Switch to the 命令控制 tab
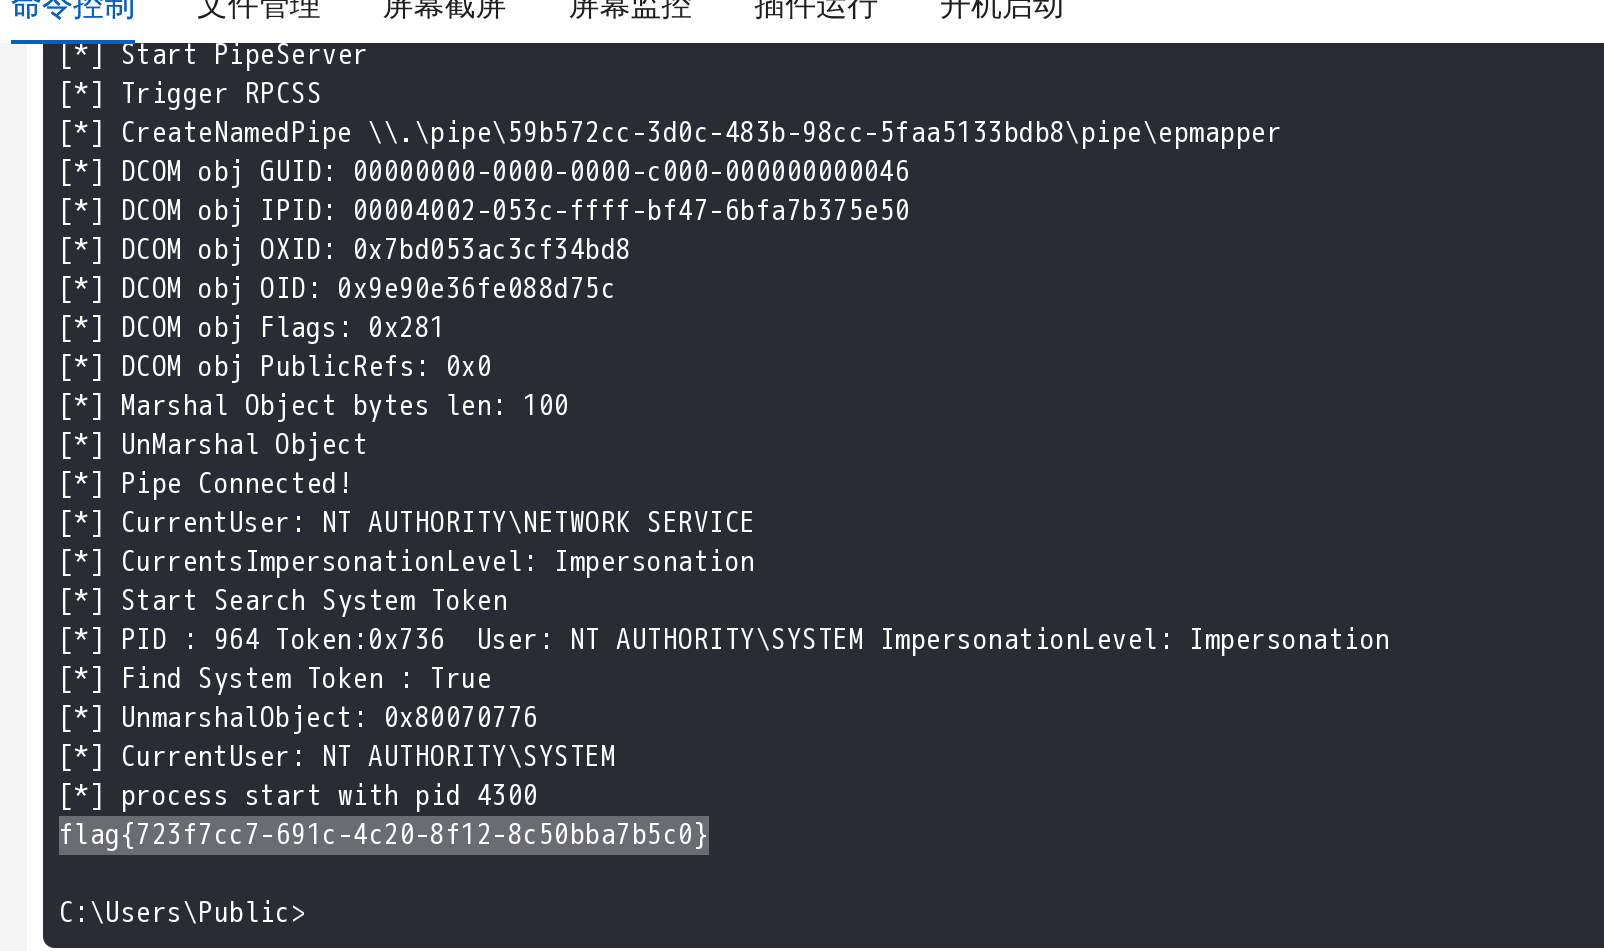The image size is (1604, 951). [73, 10]
